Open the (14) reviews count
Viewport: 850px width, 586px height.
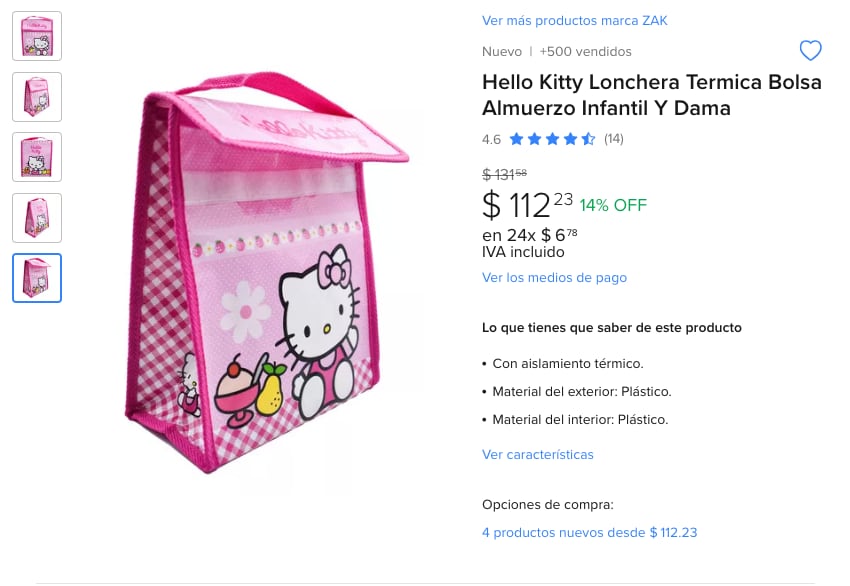click(x=613, y=139)
